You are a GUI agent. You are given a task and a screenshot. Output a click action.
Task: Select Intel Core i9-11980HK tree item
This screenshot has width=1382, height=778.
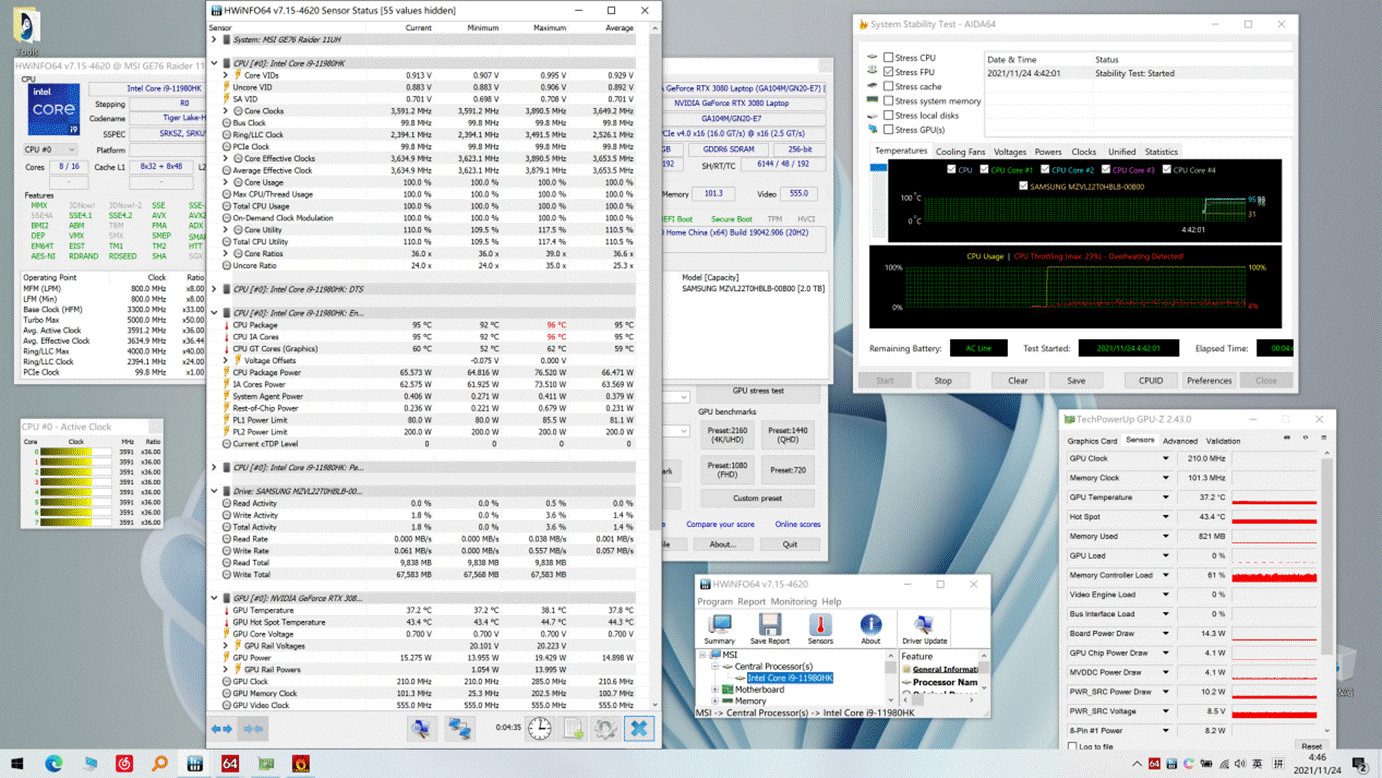(x=789, y=678)
